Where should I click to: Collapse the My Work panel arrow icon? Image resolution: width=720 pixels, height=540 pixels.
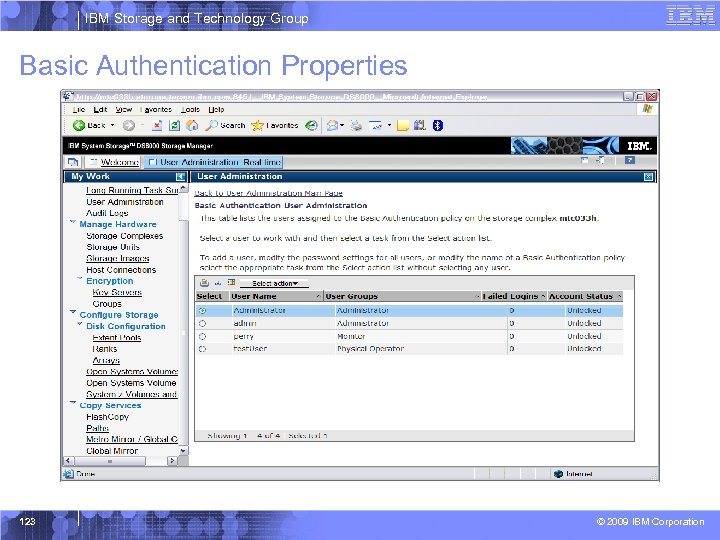180,176
